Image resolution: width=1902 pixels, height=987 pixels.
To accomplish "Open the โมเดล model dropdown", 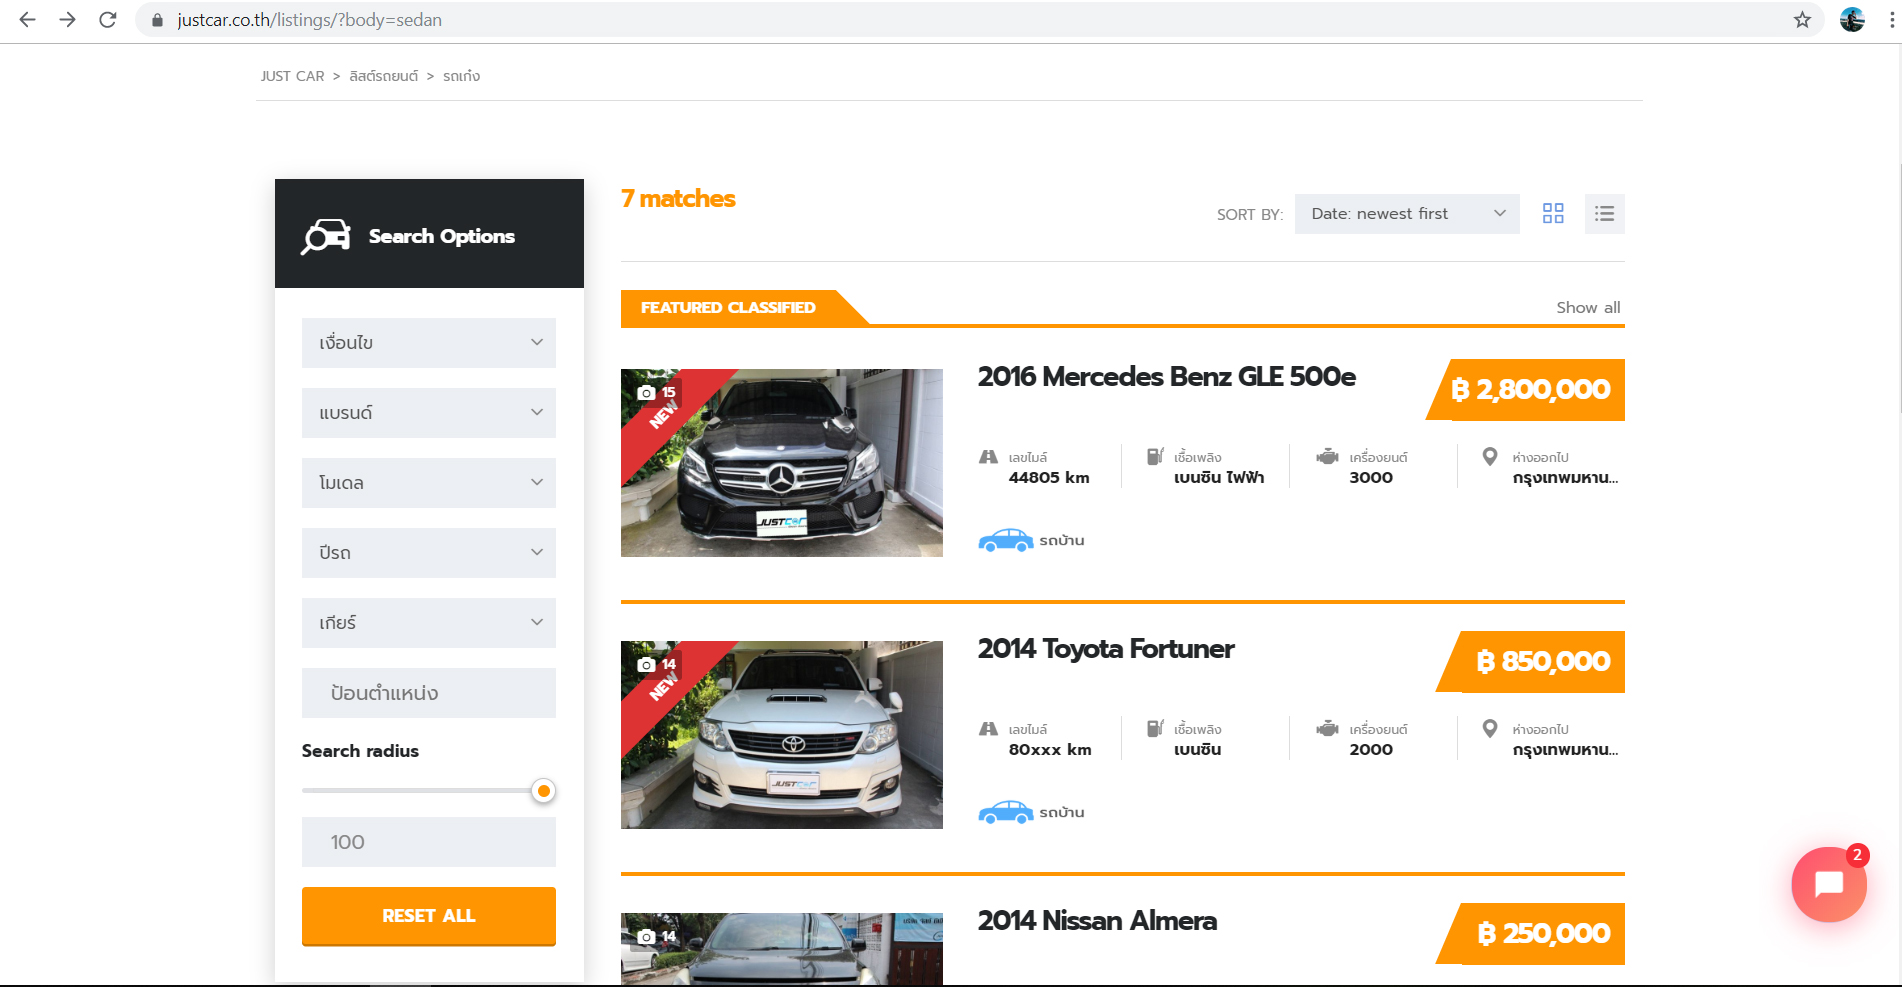I will tap(429, 483).
